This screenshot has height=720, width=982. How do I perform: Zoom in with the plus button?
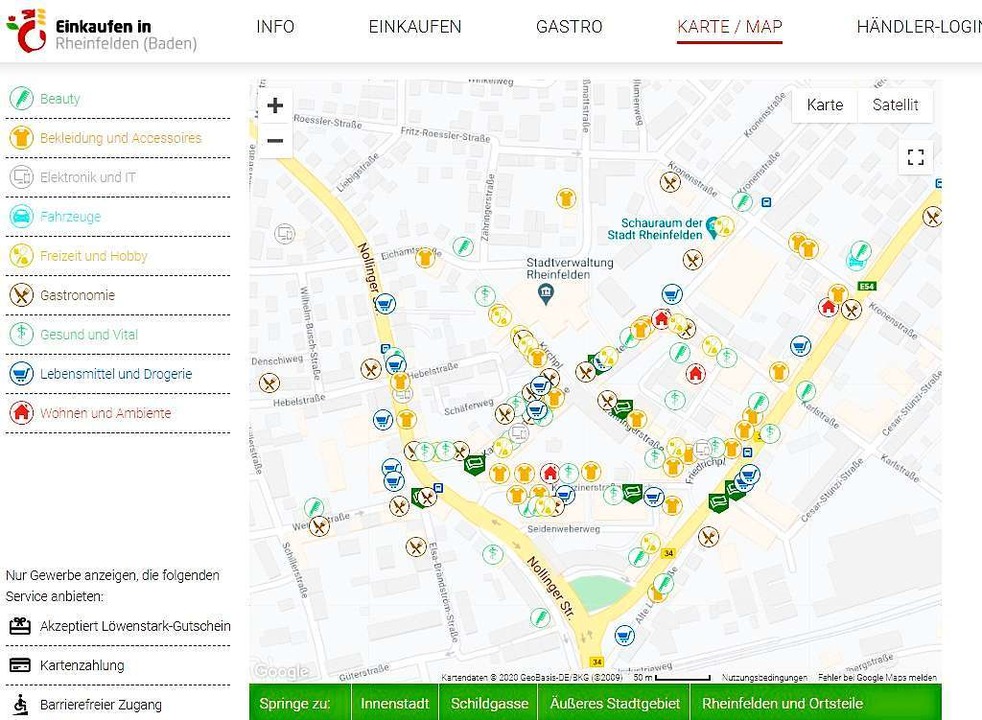point(275,106)
